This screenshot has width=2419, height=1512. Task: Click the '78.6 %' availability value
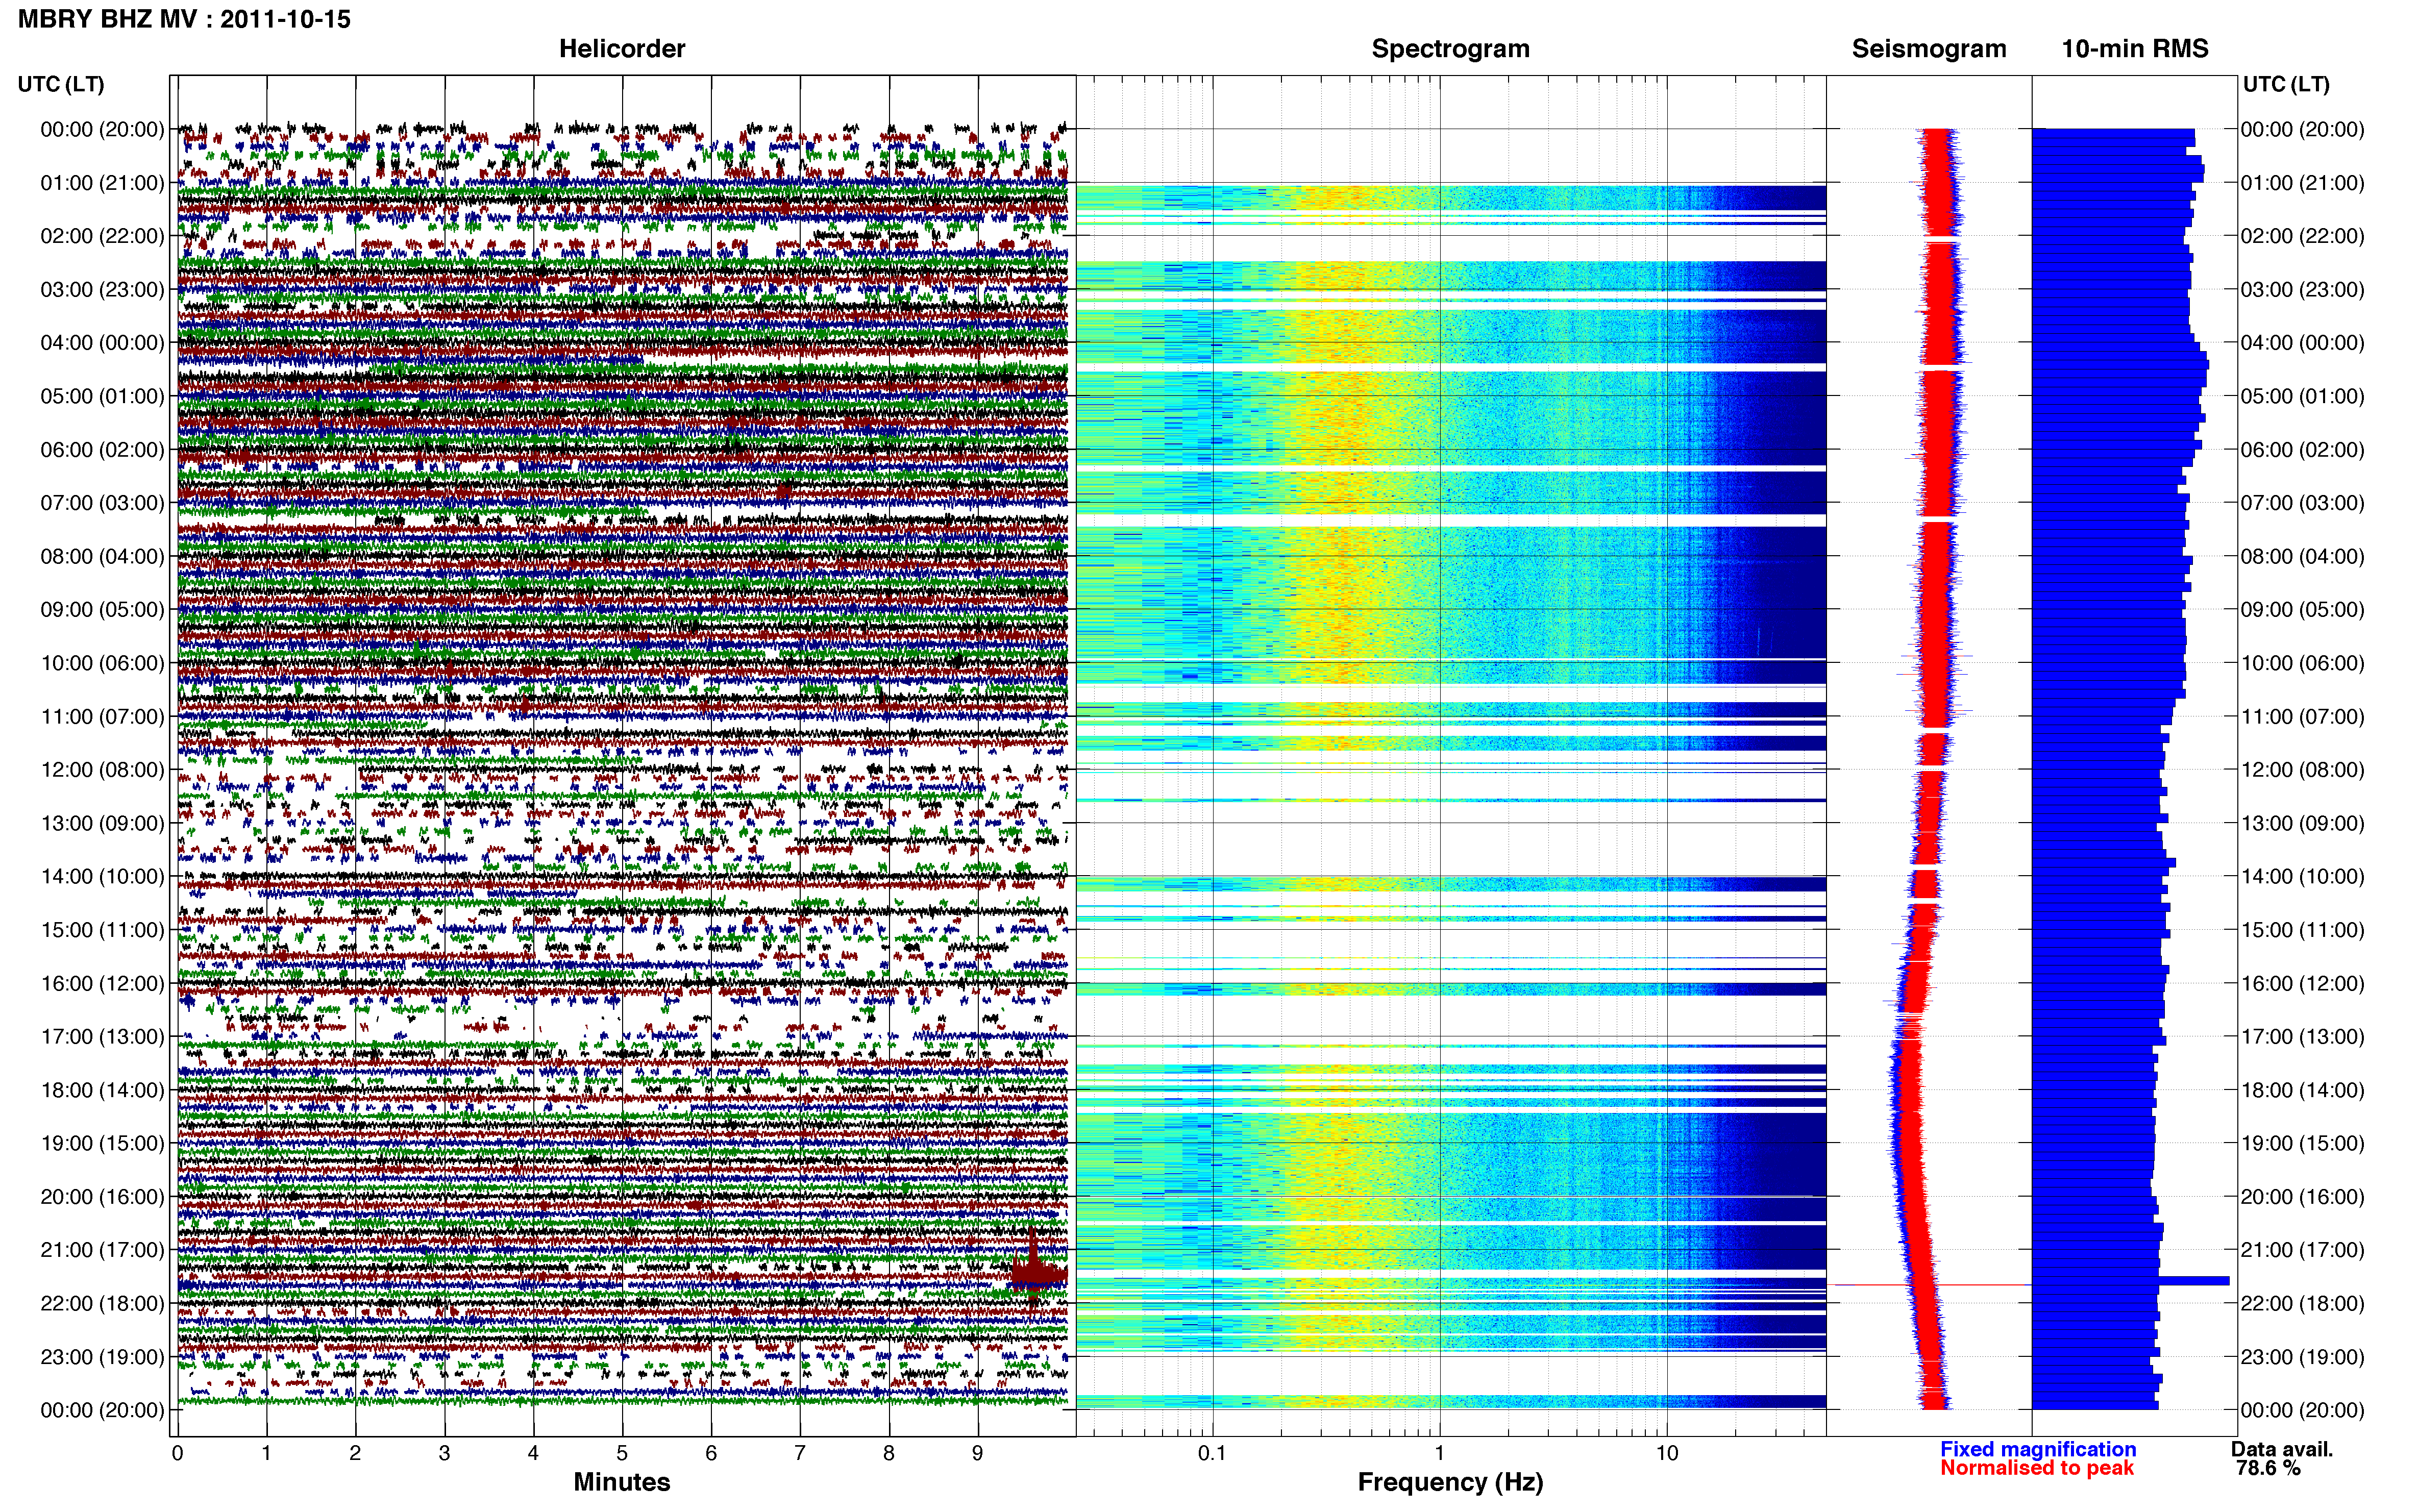(2268, 1468)
